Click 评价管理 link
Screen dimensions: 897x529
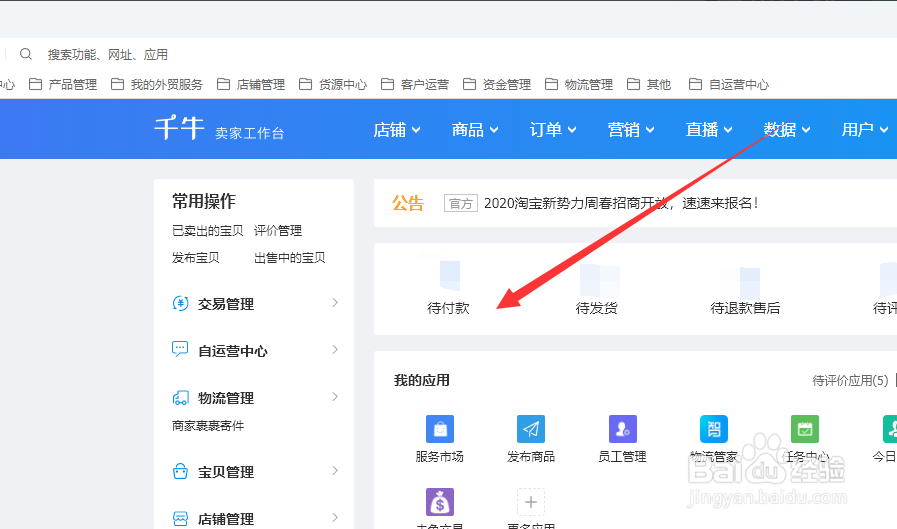point(278,230)
